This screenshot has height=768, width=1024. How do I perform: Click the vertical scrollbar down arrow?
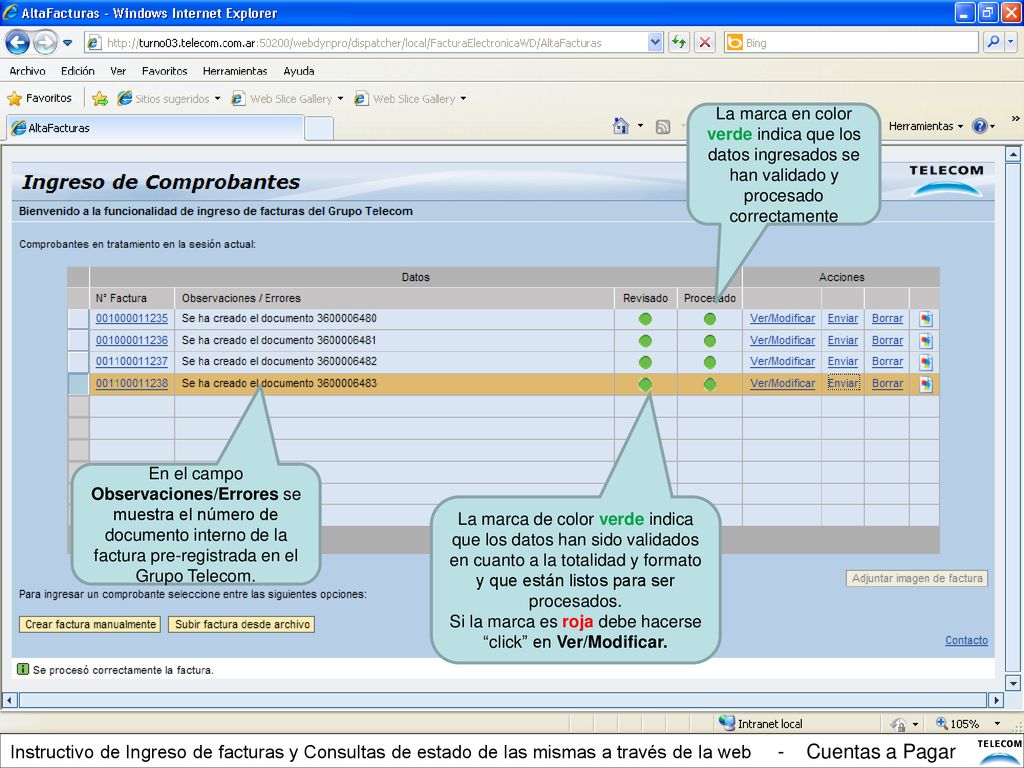[1013, 684]
